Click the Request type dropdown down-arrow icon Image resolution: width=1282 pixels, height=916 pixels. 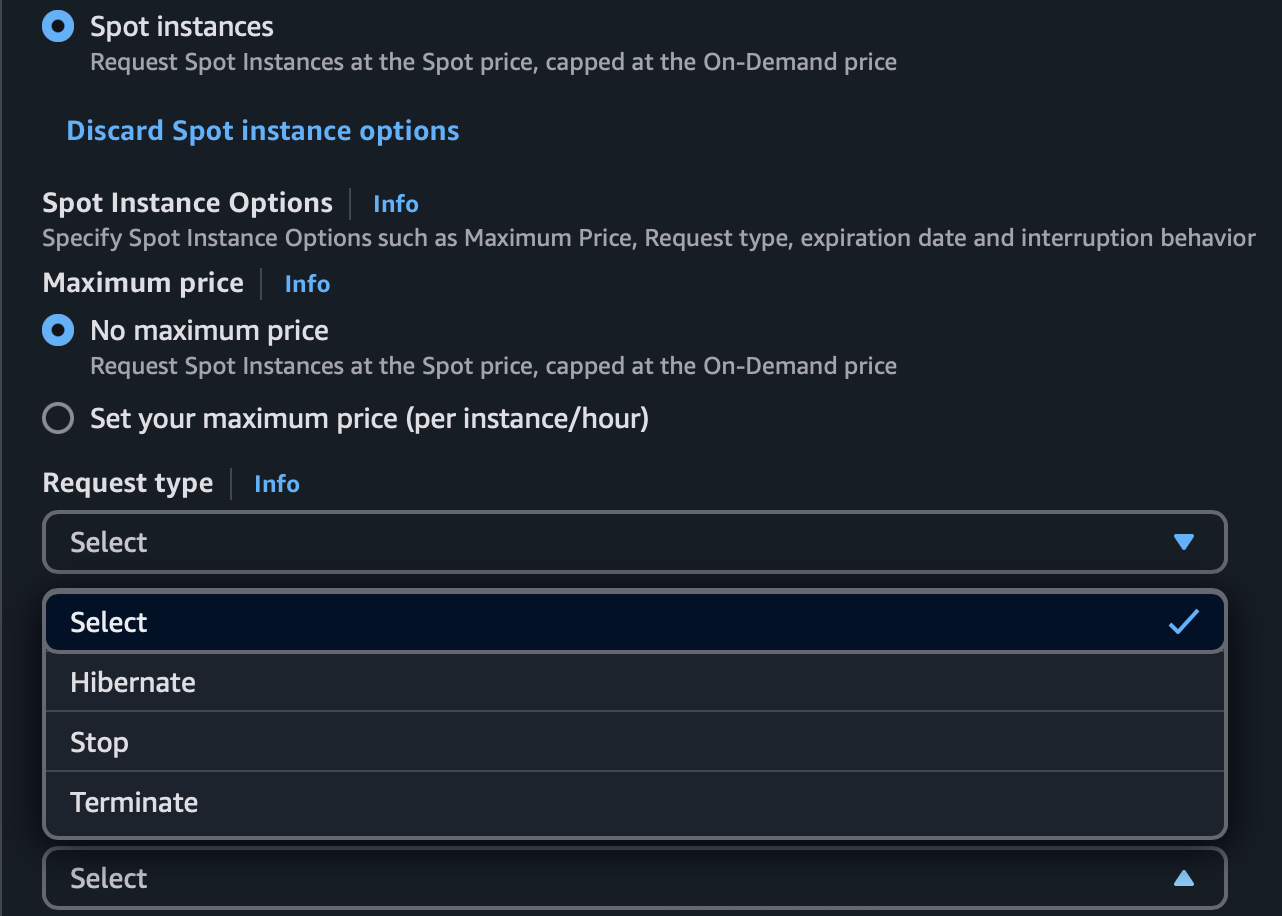pos(1184,542)
